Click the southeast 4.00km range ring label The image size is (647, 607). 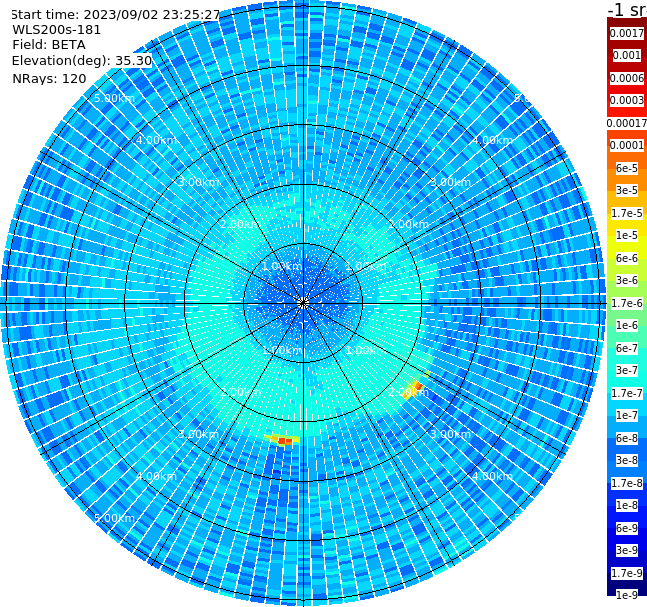coord(492,476)
